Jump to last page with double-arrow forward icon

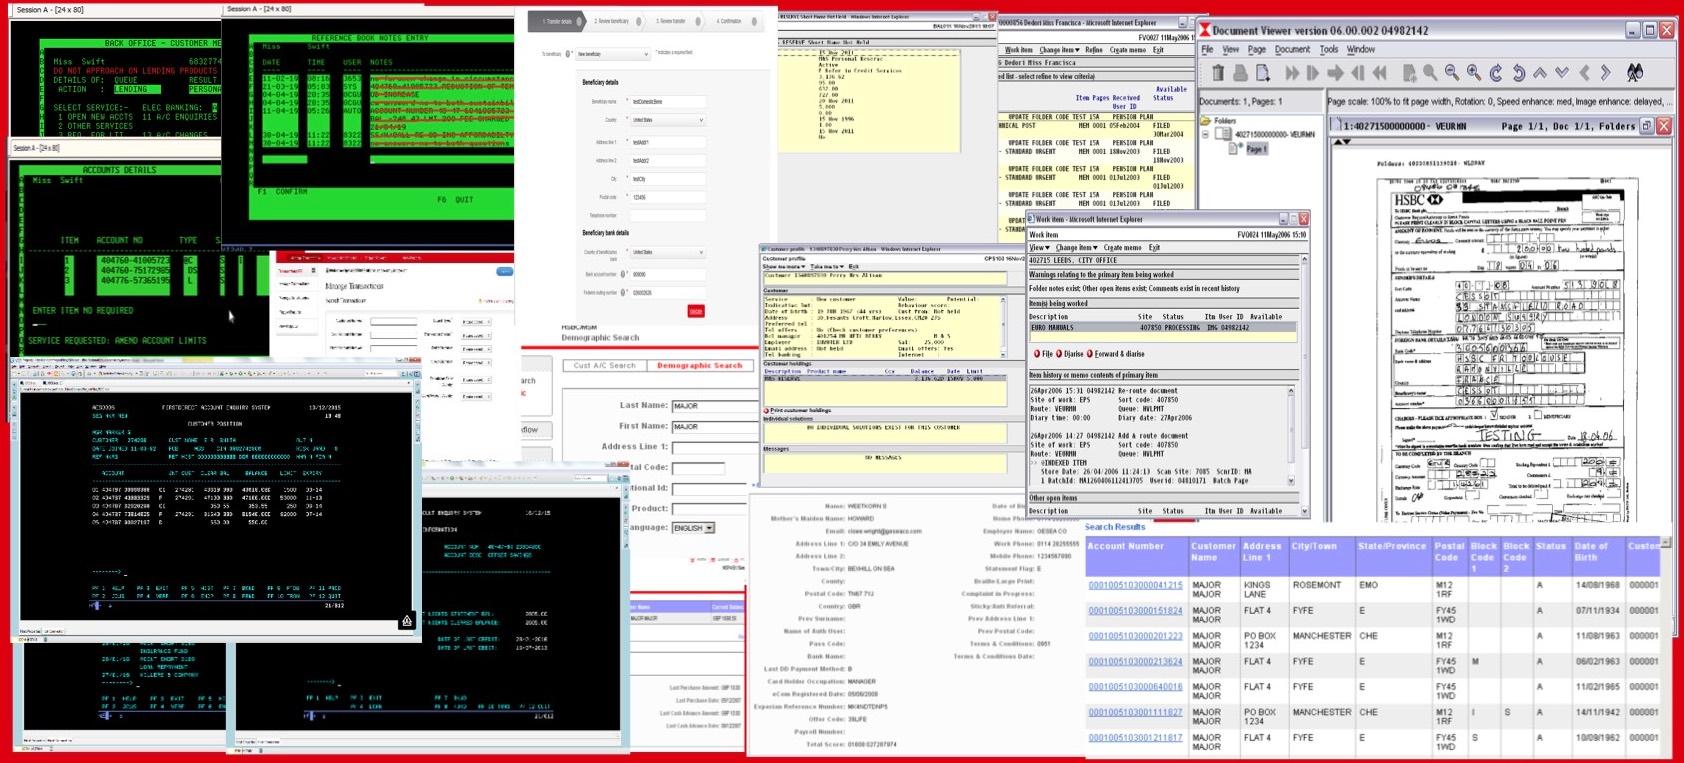[1292, 73]
